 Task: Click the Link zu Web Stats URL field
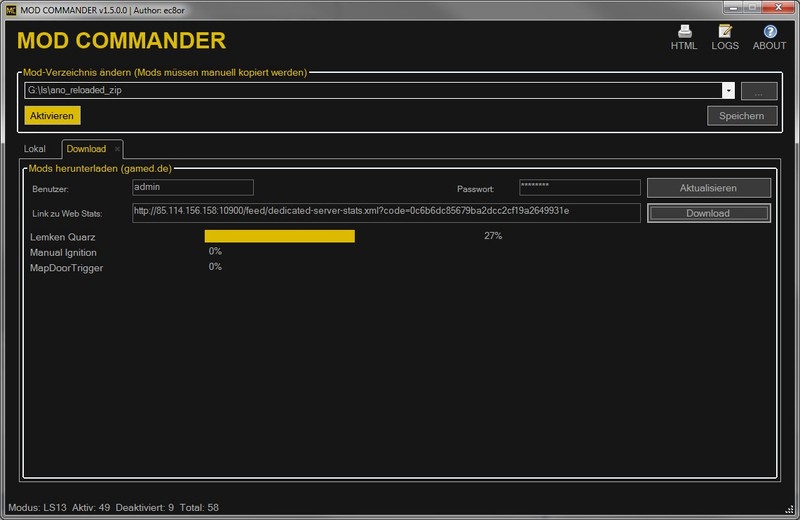[x=386, y=212]
